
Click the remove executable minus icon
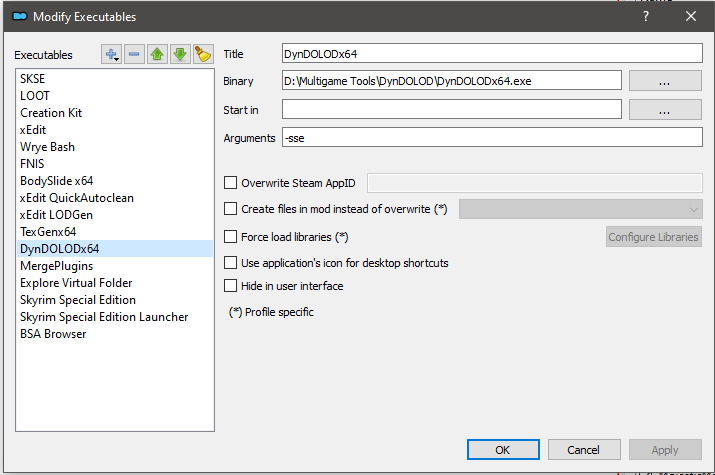point(135,54)
